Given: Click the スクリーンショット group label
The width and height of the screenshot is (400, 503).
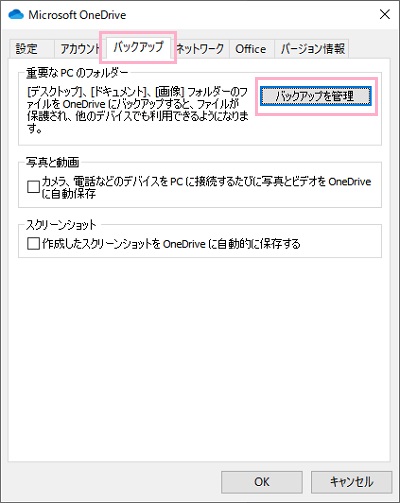Looking at the screenshot, I should 61,225.
